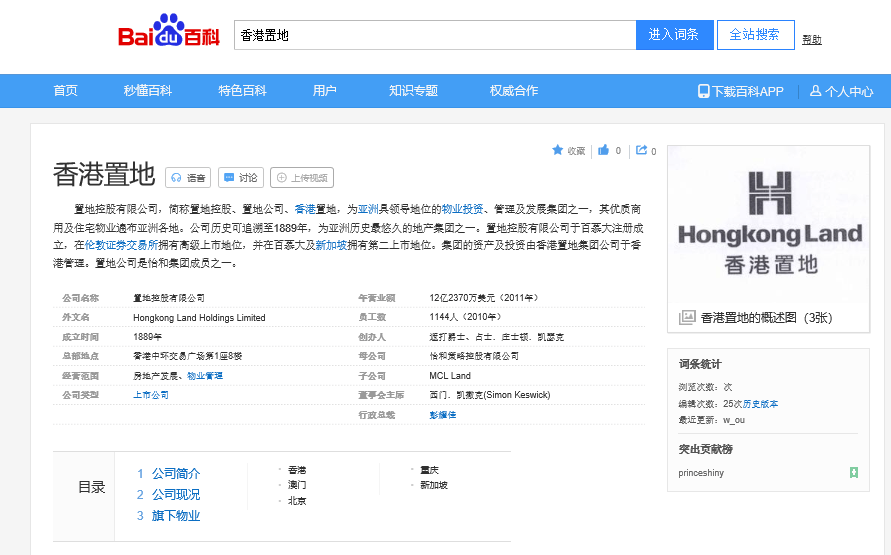The image size is (891, 555).
Task: Click the green badge beside princeshiny
Action: coord(853,473)
